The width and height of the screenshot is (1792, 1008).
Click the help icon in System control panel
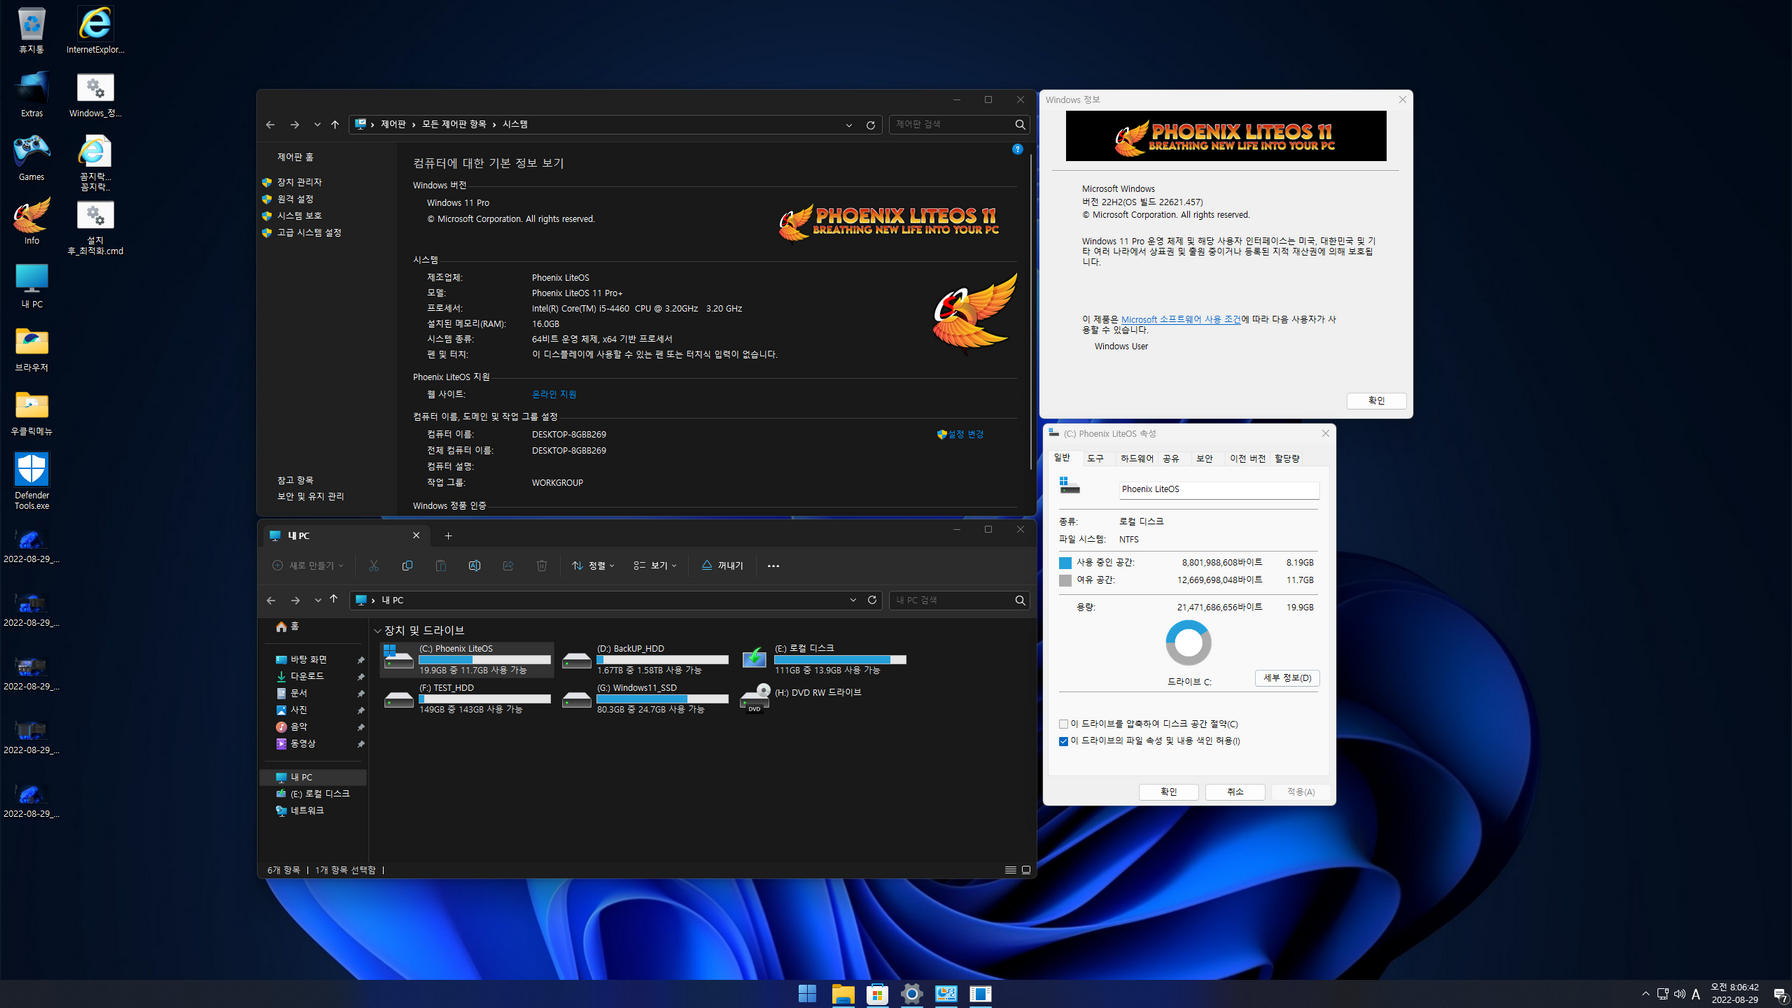point(1017,149)
